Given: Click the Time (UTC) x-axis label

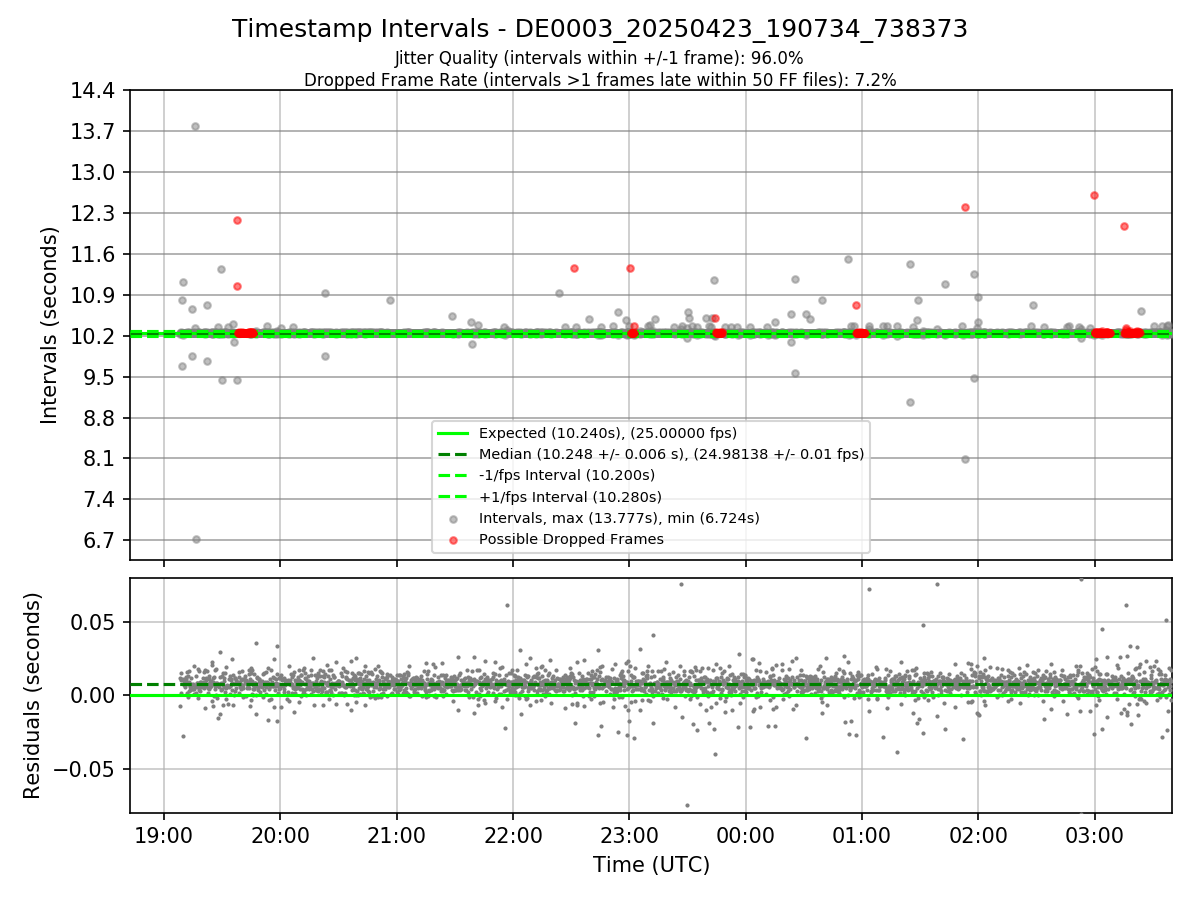Looking at the screenshot, I should 651,865.
